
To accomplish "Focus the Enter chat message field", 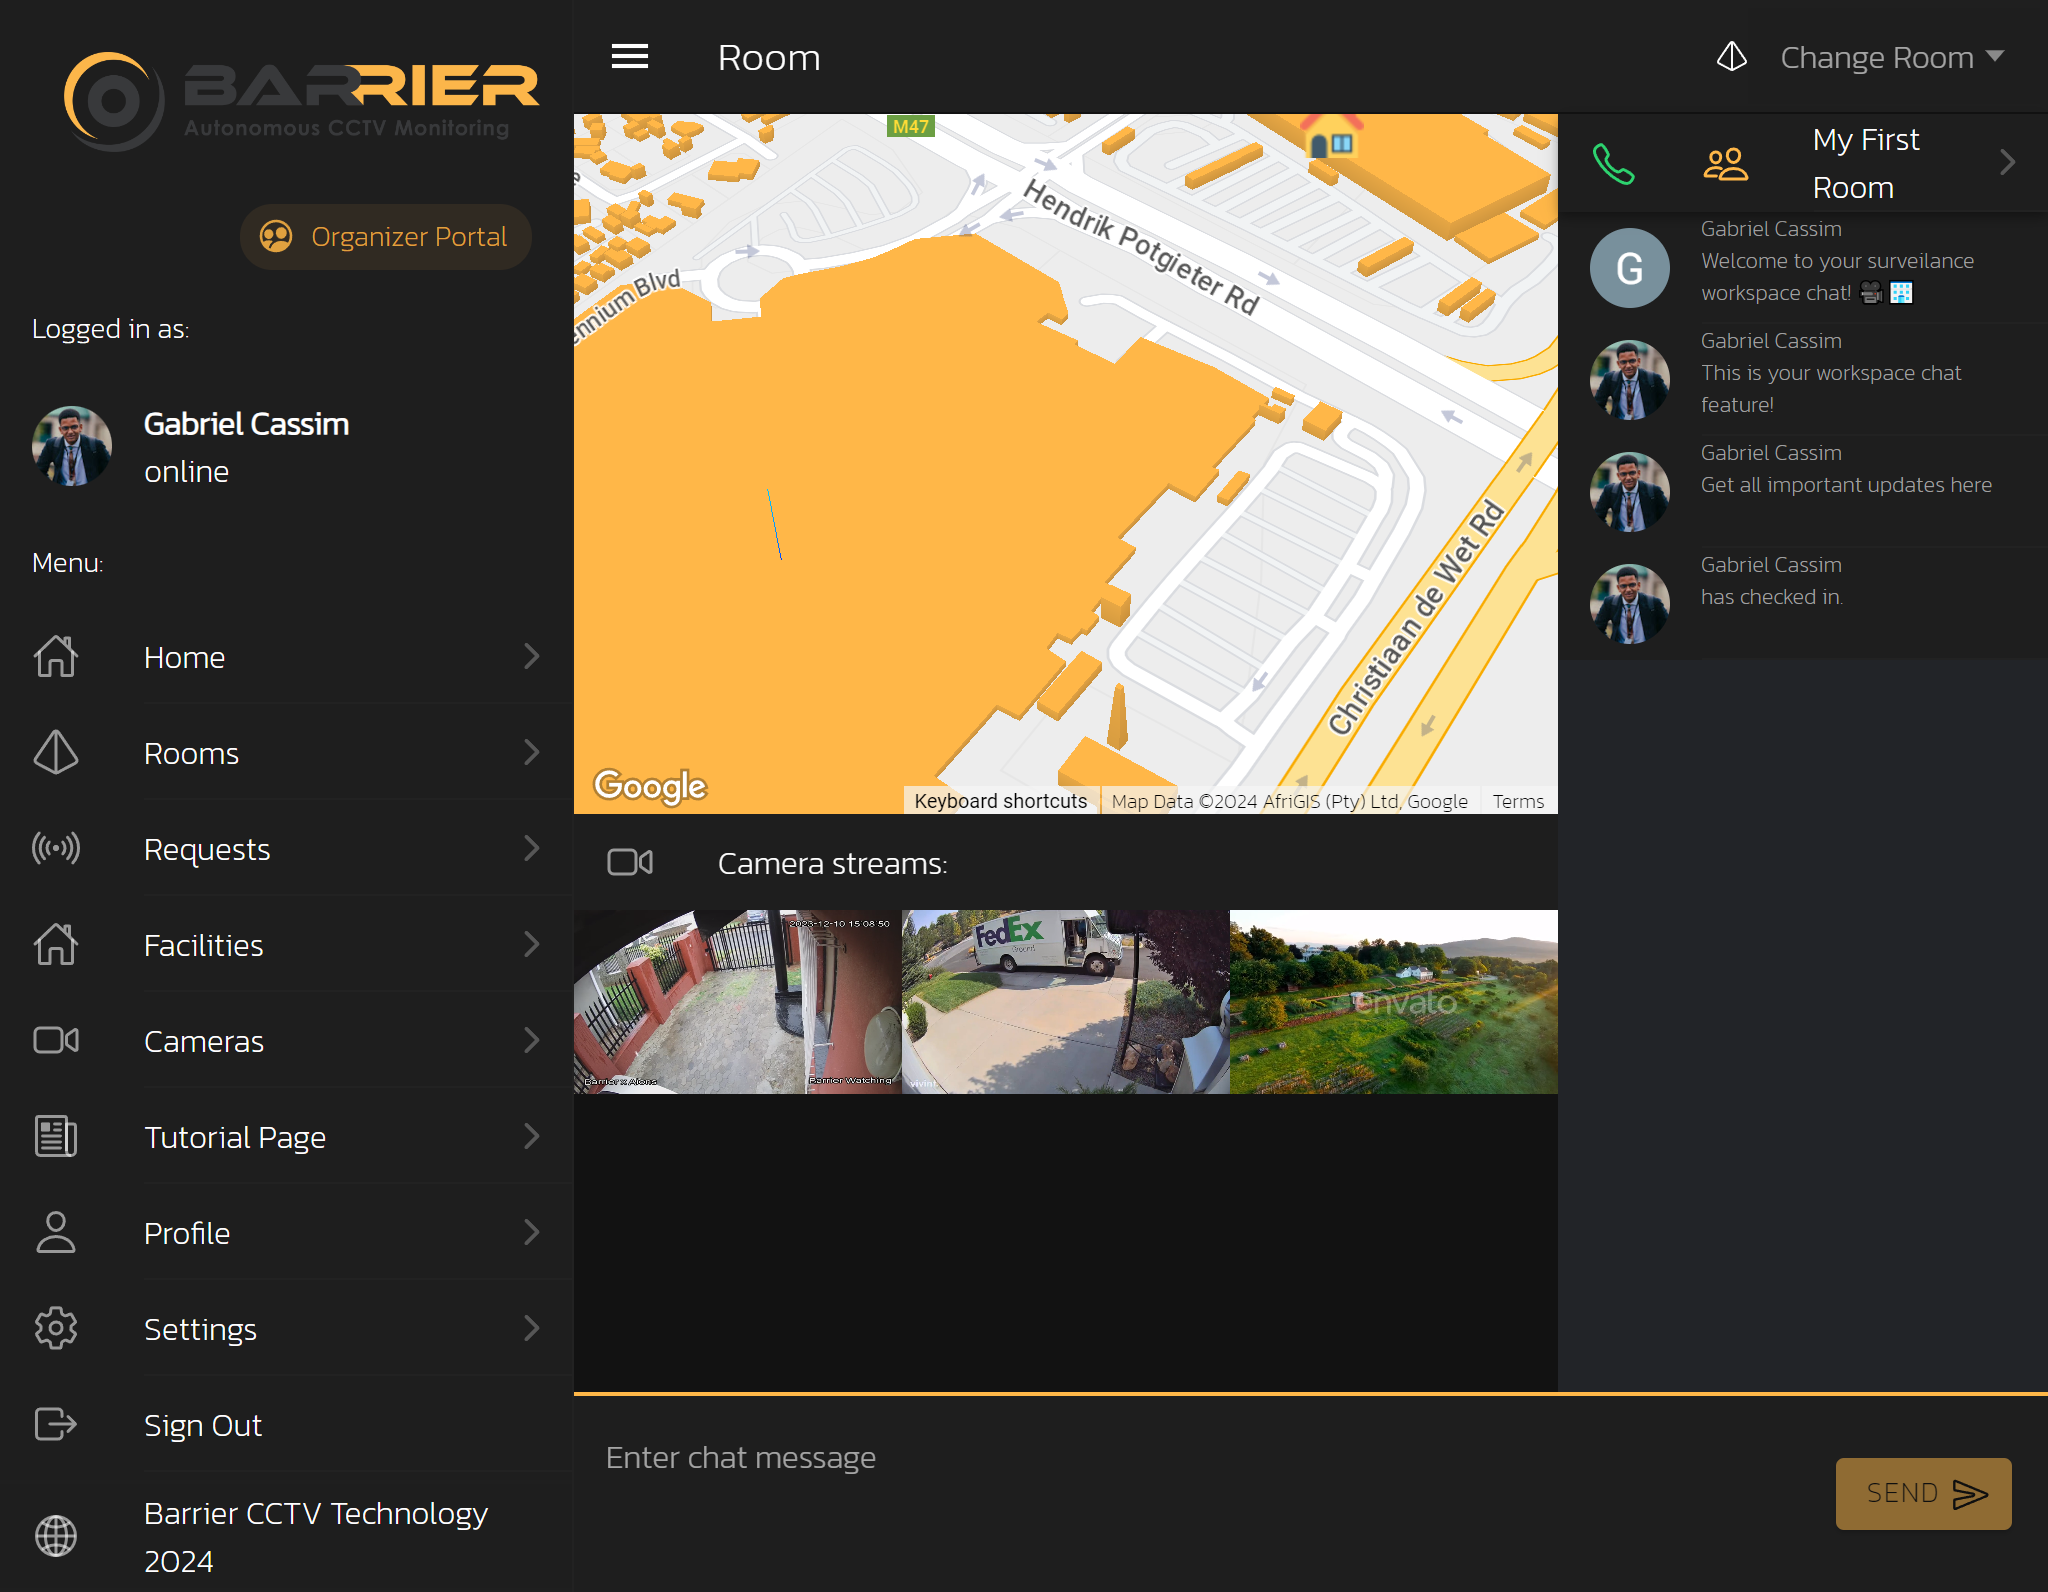I will pos(1200,1458).
